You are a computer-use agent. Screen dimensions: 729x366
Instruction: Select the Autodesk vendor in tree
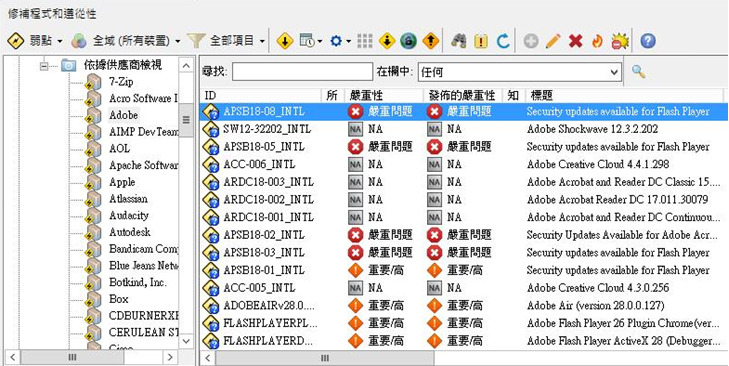coord(129,232)
